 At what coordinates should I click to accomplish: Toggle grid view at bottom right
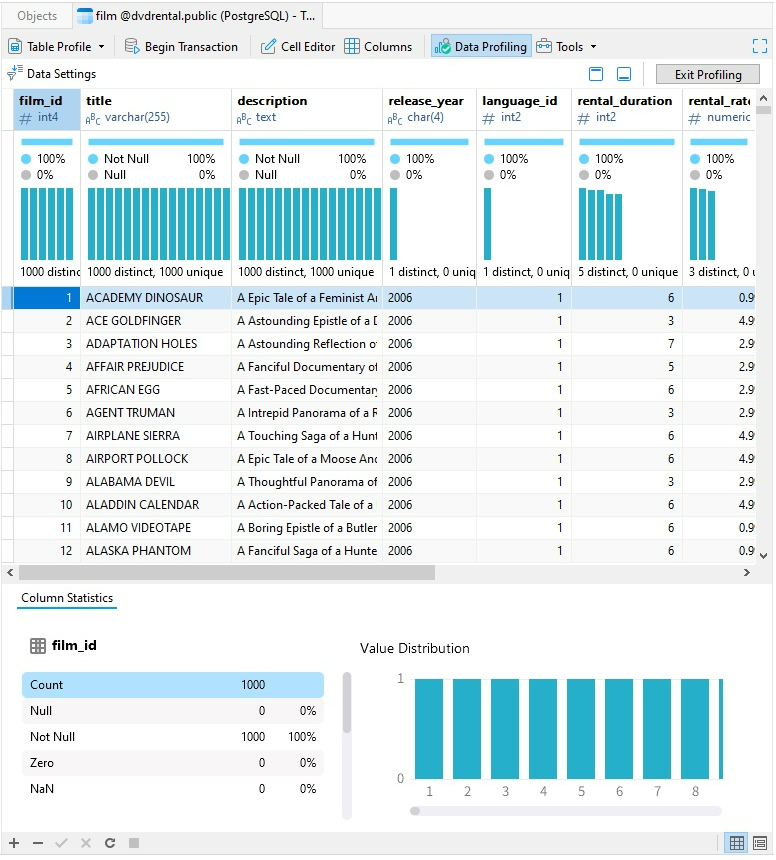(737, 843)
